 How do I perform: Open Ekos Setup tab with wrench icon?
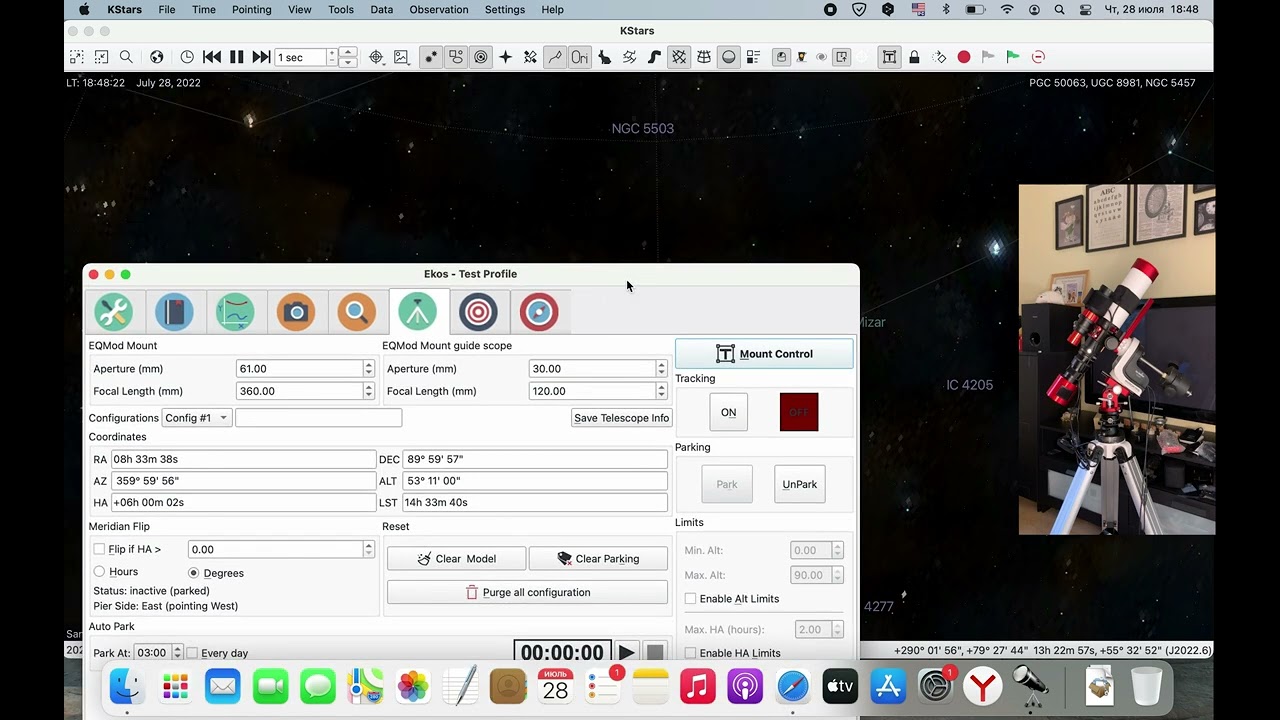[114, 312]
